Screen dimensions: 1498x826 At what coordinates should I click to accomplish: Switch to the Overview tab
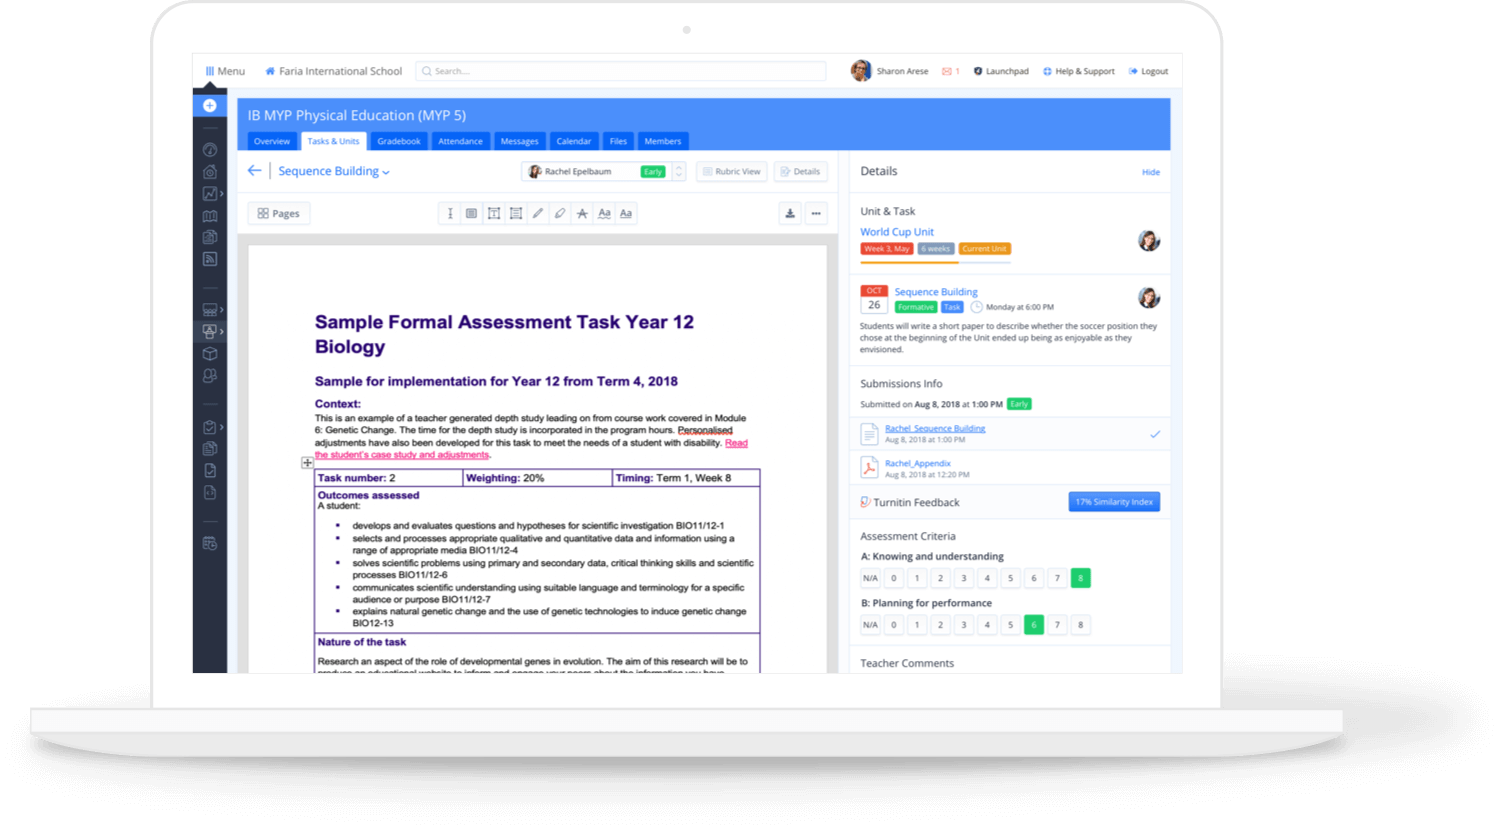click(x=271, y=141)
